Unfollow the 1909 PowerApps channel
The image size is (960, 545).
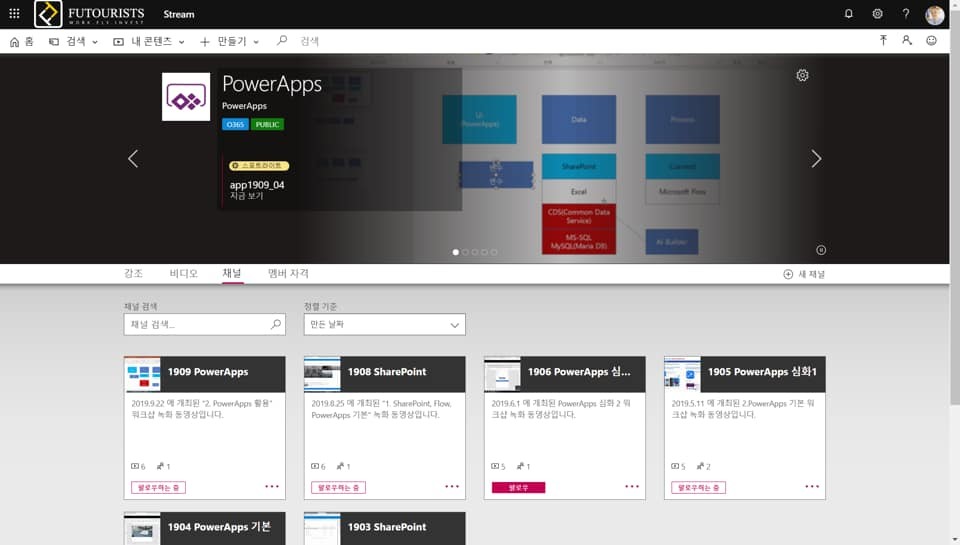click(x=158, y=487)
